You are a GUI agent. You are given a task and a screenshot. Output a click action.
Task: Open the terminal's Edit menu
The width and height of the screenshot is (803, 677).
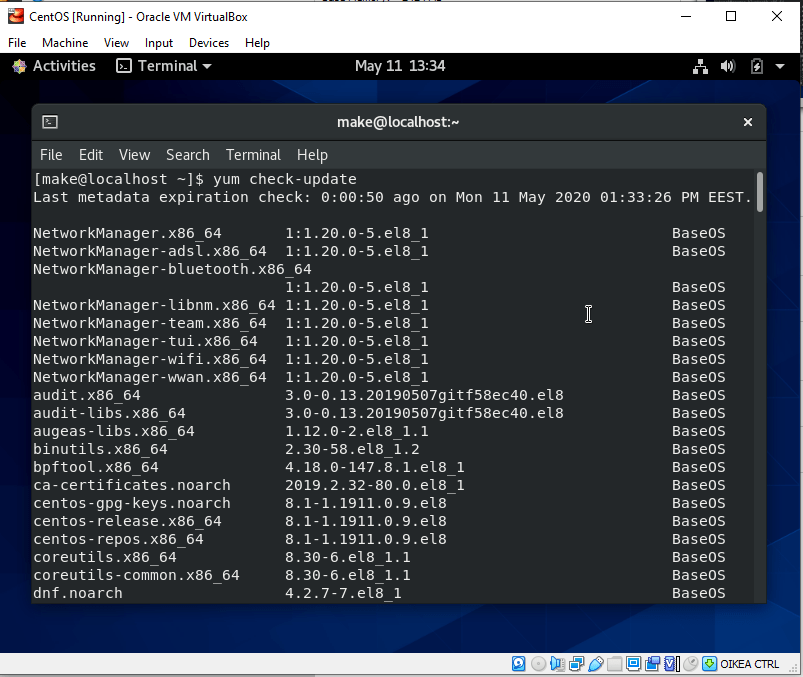[x=91, y=155]
